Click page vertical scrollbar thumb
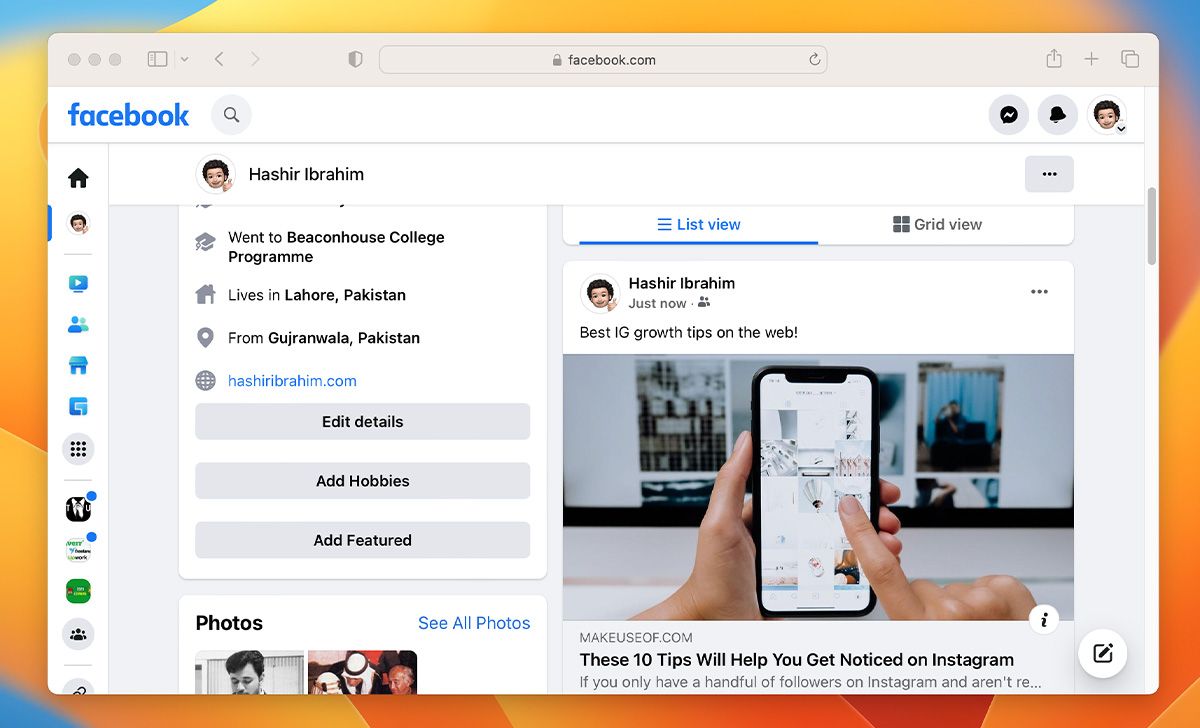This screenshot has height=728, width=1200. tap(1152, 227)
